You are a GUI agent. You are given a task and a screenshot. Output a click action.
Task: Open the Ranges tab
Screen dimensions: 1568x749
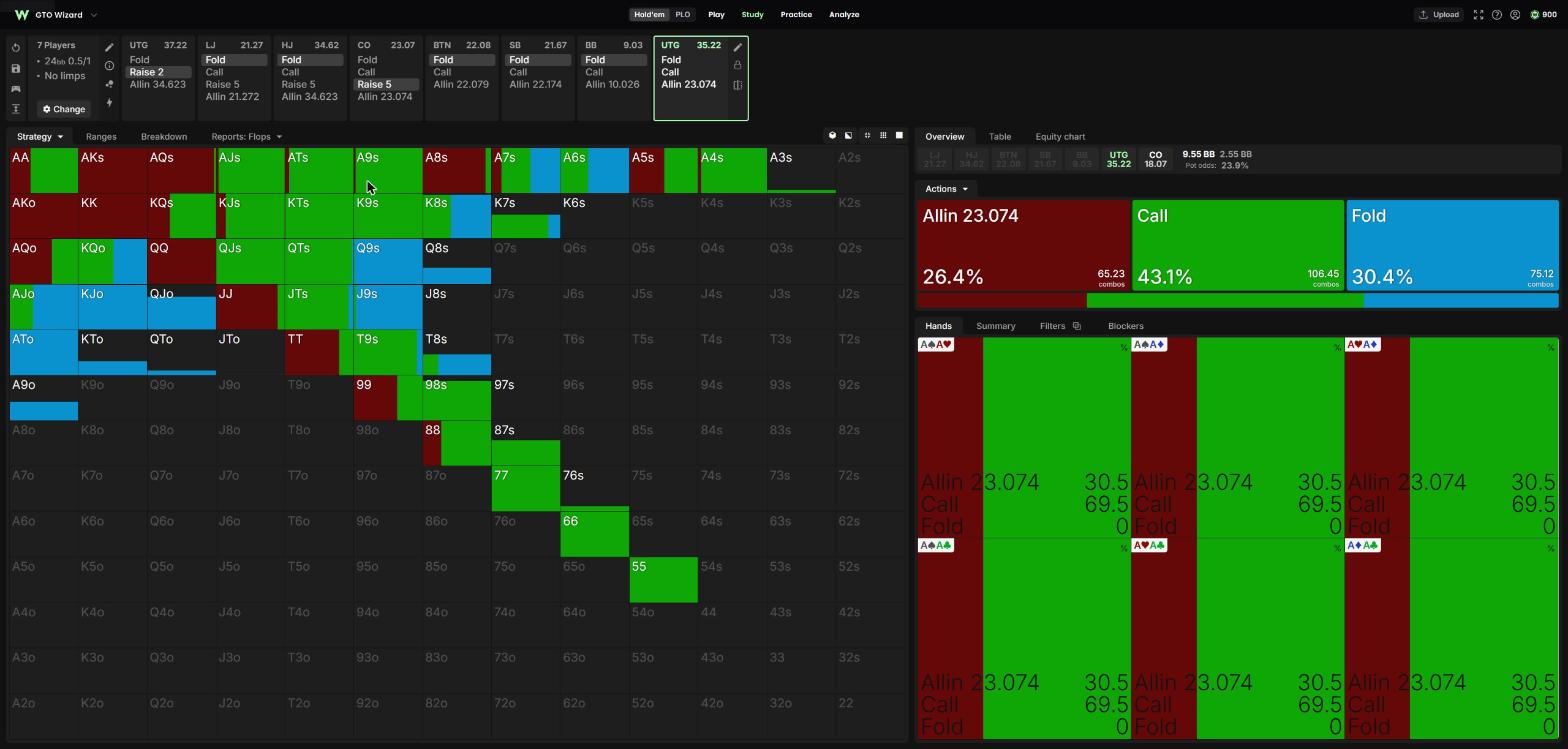(x=101, y=136)
